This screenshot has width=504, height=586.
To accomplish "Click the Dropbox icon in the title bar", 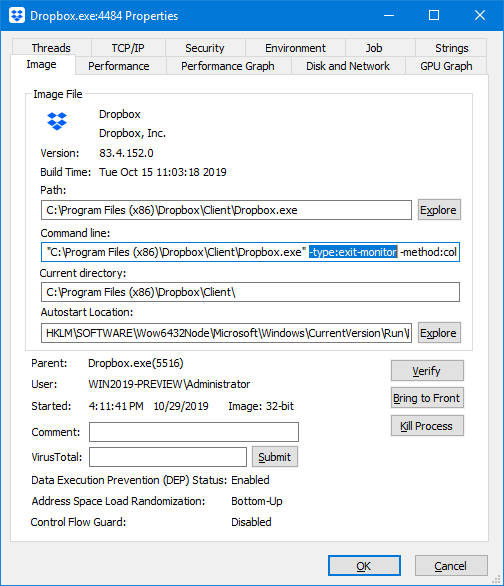I will point(17,16).
